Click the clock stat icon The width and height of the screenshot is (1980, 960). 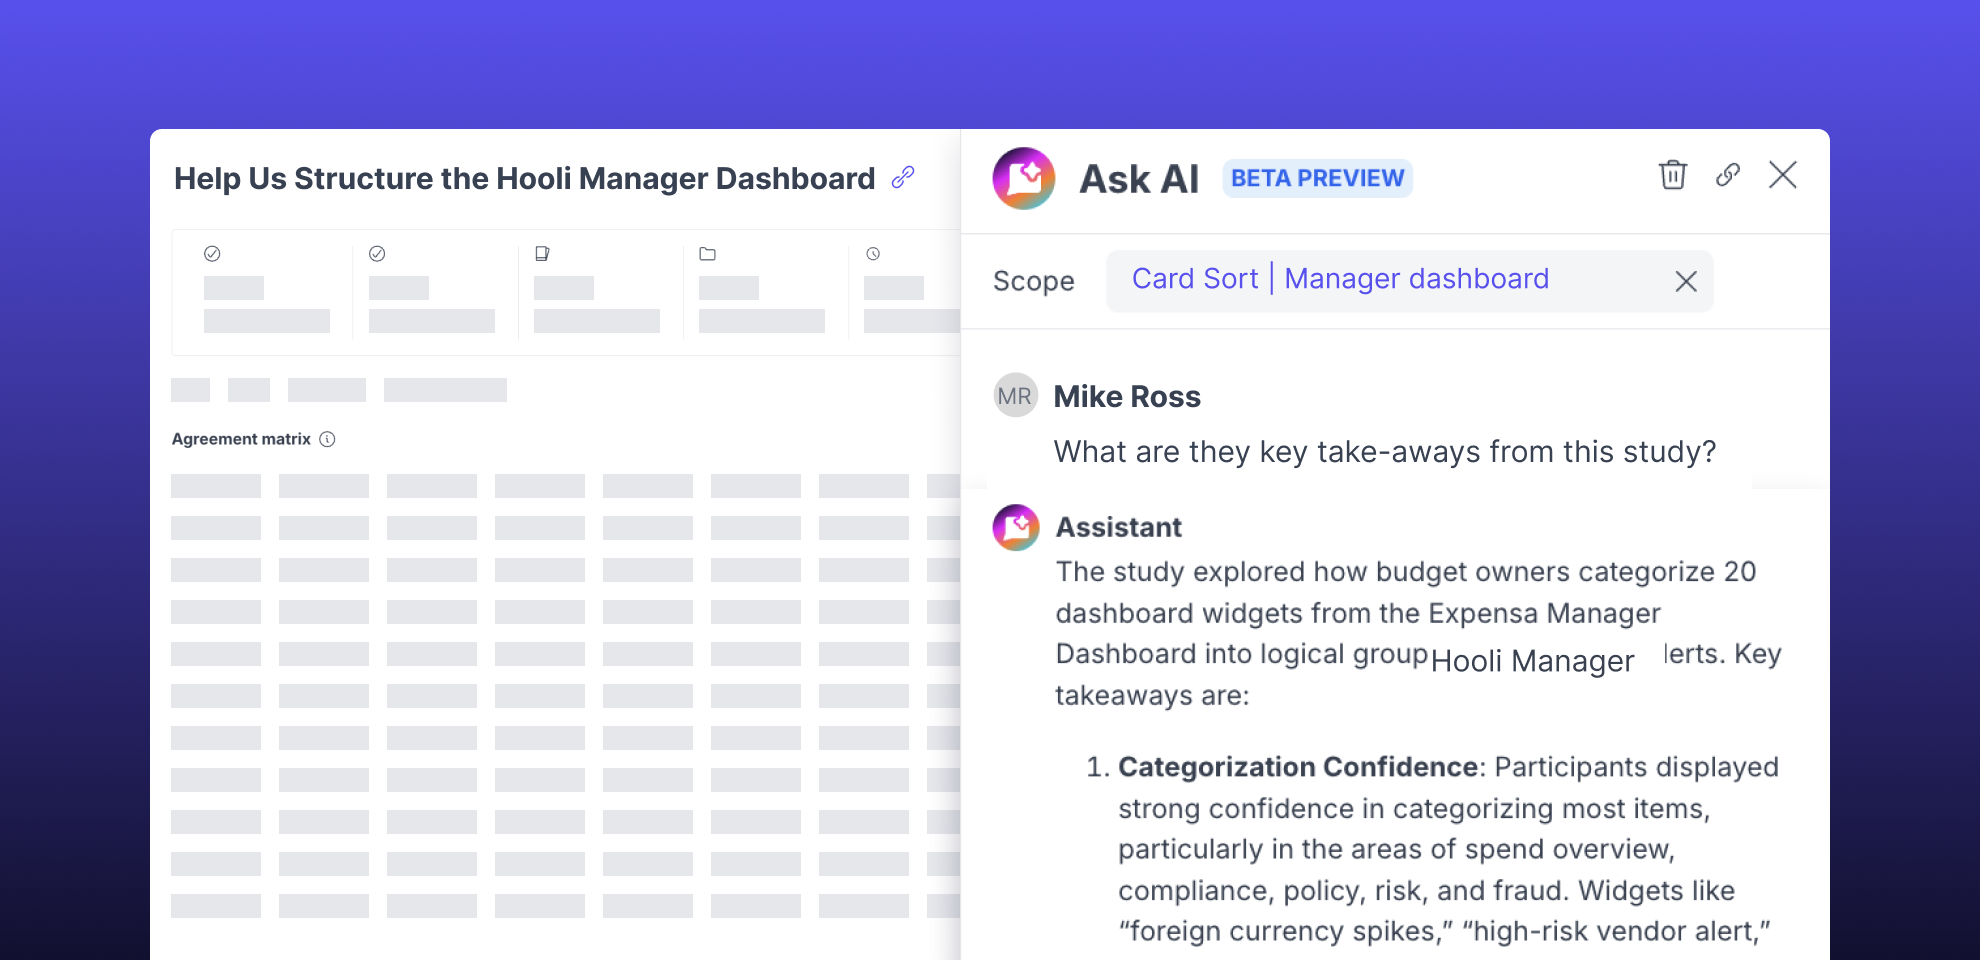873,254
